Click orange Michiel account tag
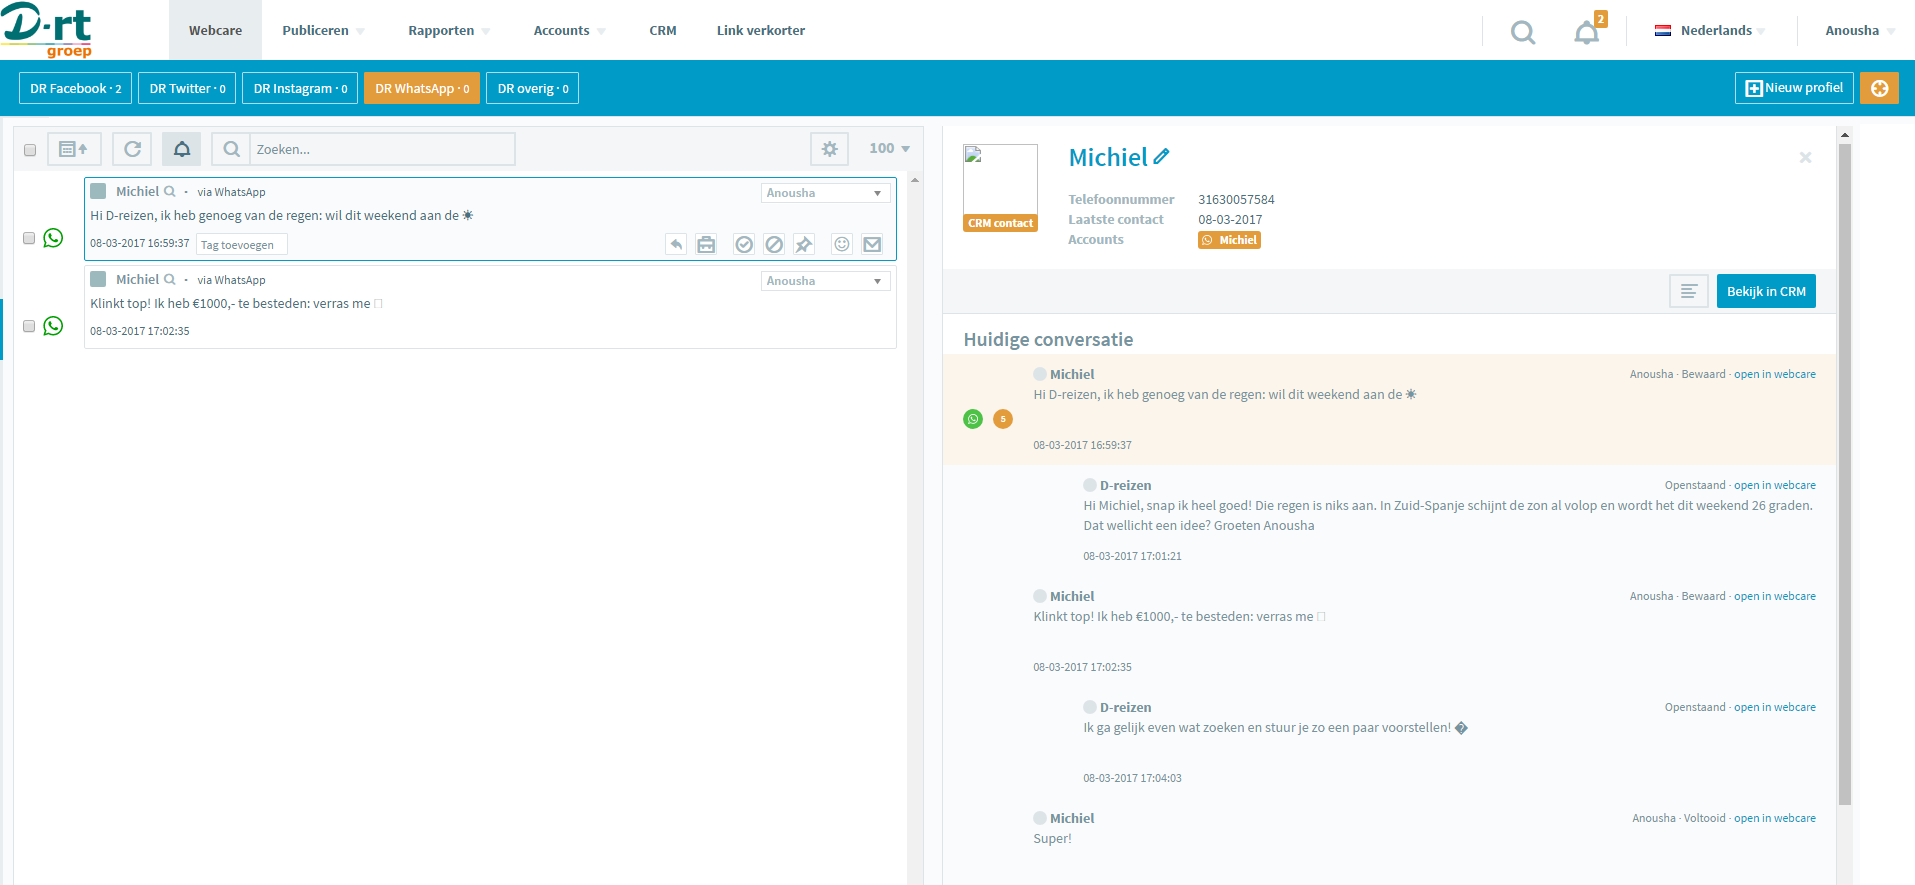 tap(1229, 240)
